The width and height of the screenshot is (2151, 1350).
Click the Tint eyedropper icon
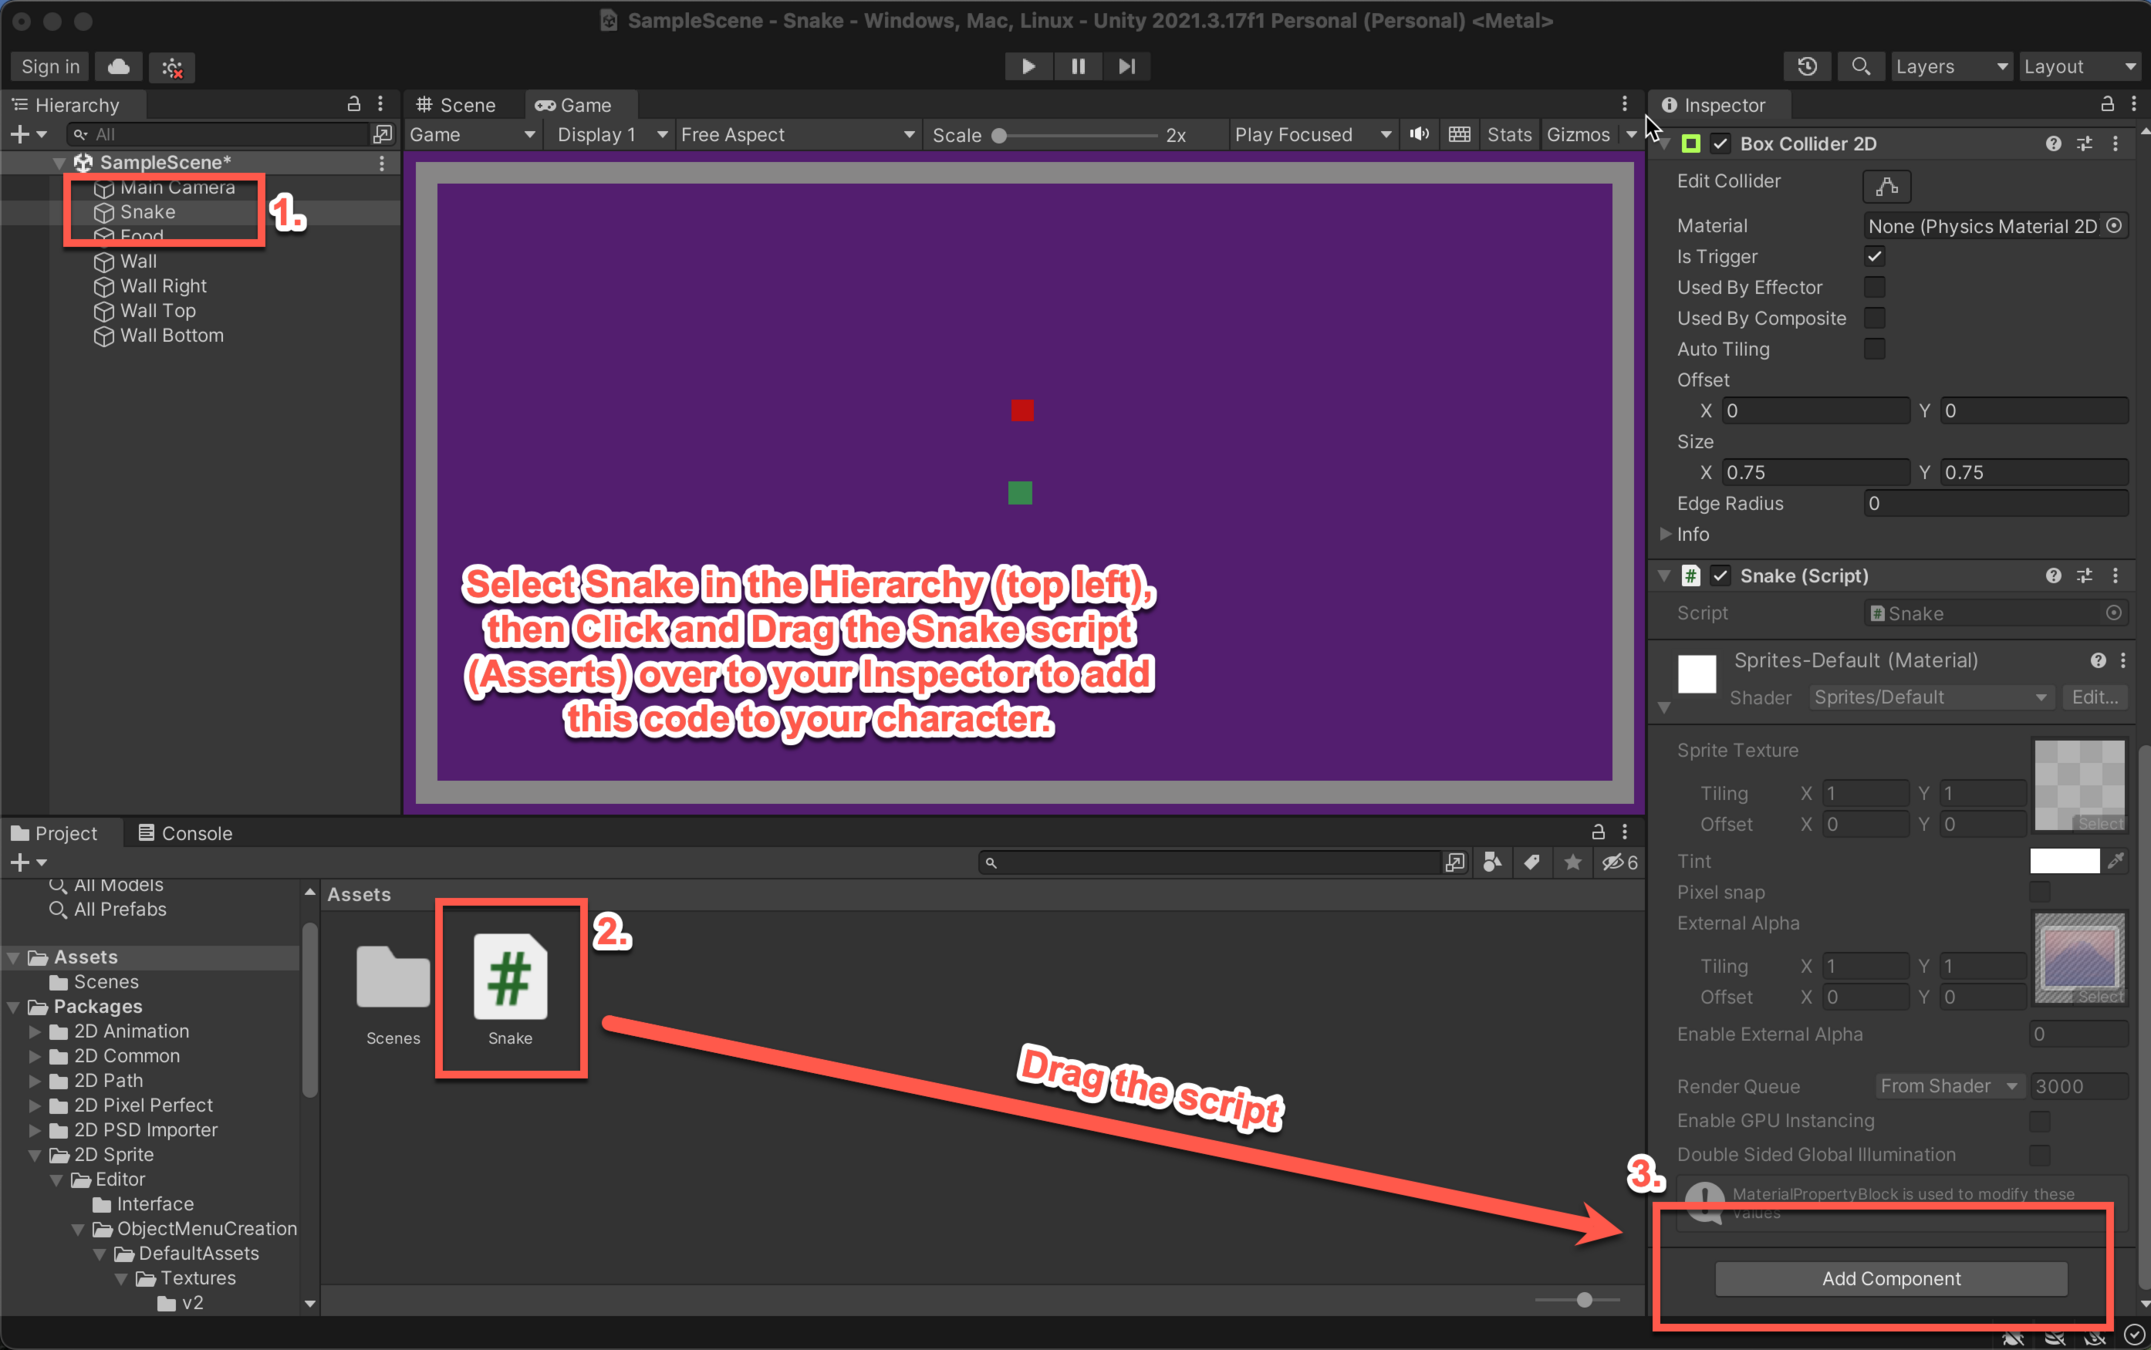click(2116, 861)
